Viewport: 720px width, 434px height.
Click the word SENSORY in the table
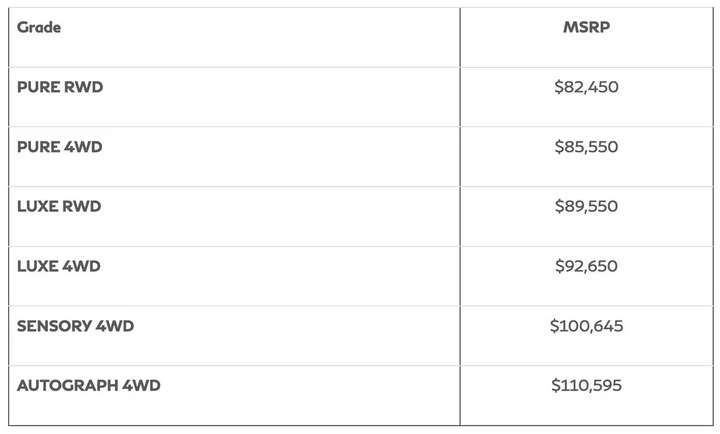tap(54, 326)
